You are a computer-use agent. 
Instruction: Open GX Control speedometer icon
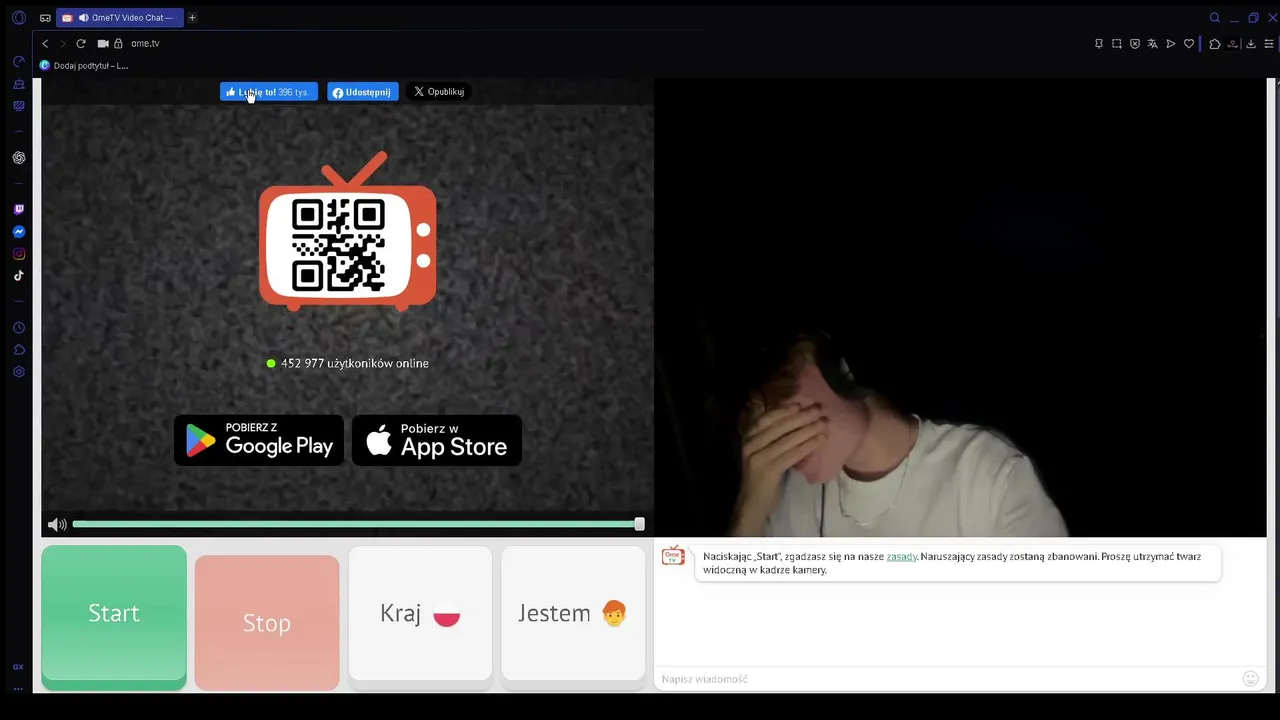click(x=19, y=62)
